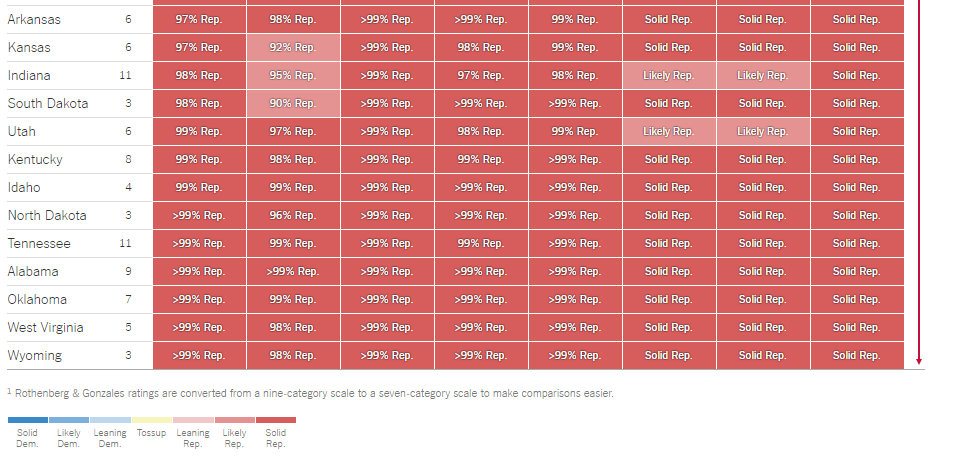Select Utah's 97% Rep. cell
This screenshot has height=459, width=957.
pos(293,132)
